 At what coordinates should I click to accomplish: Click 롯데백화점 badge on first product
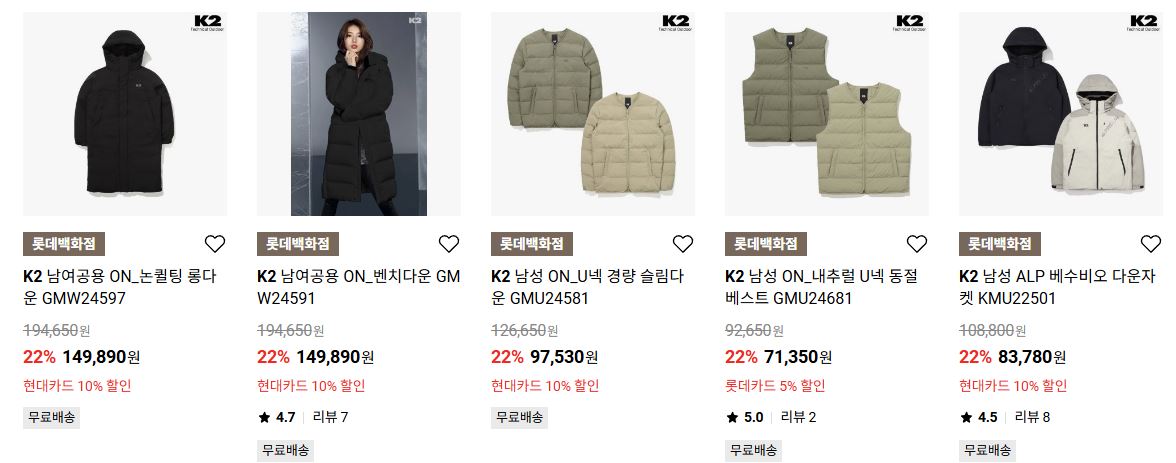64,244
